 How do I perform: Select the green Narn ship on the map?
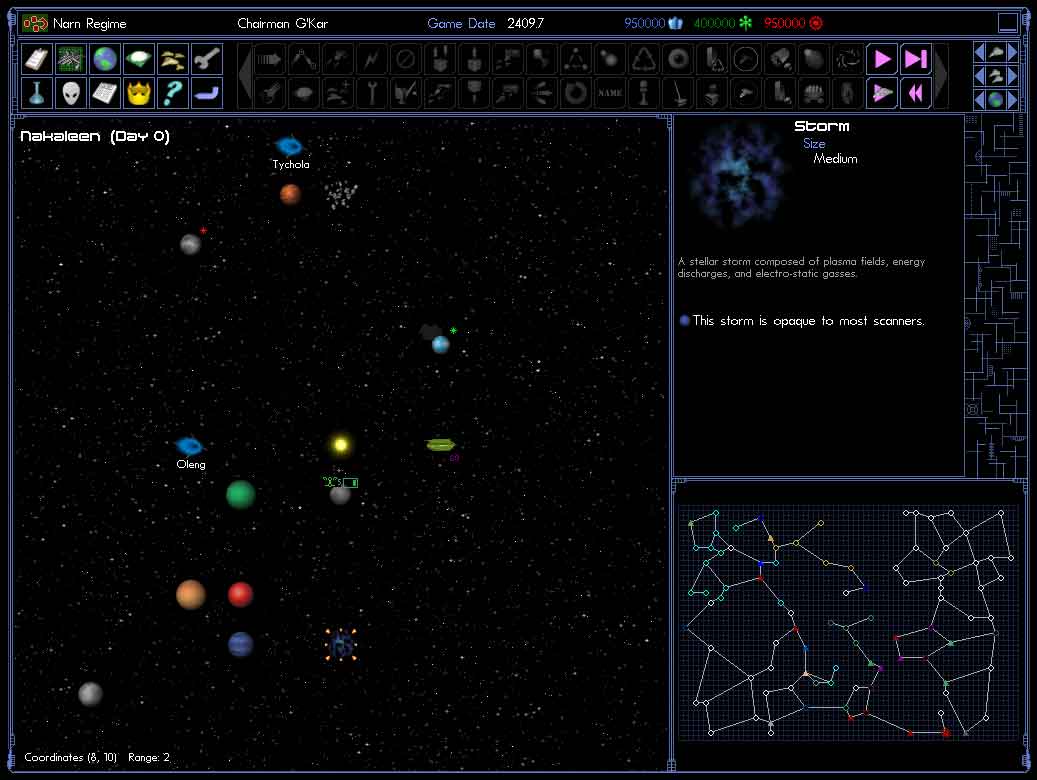coord(441,445)
